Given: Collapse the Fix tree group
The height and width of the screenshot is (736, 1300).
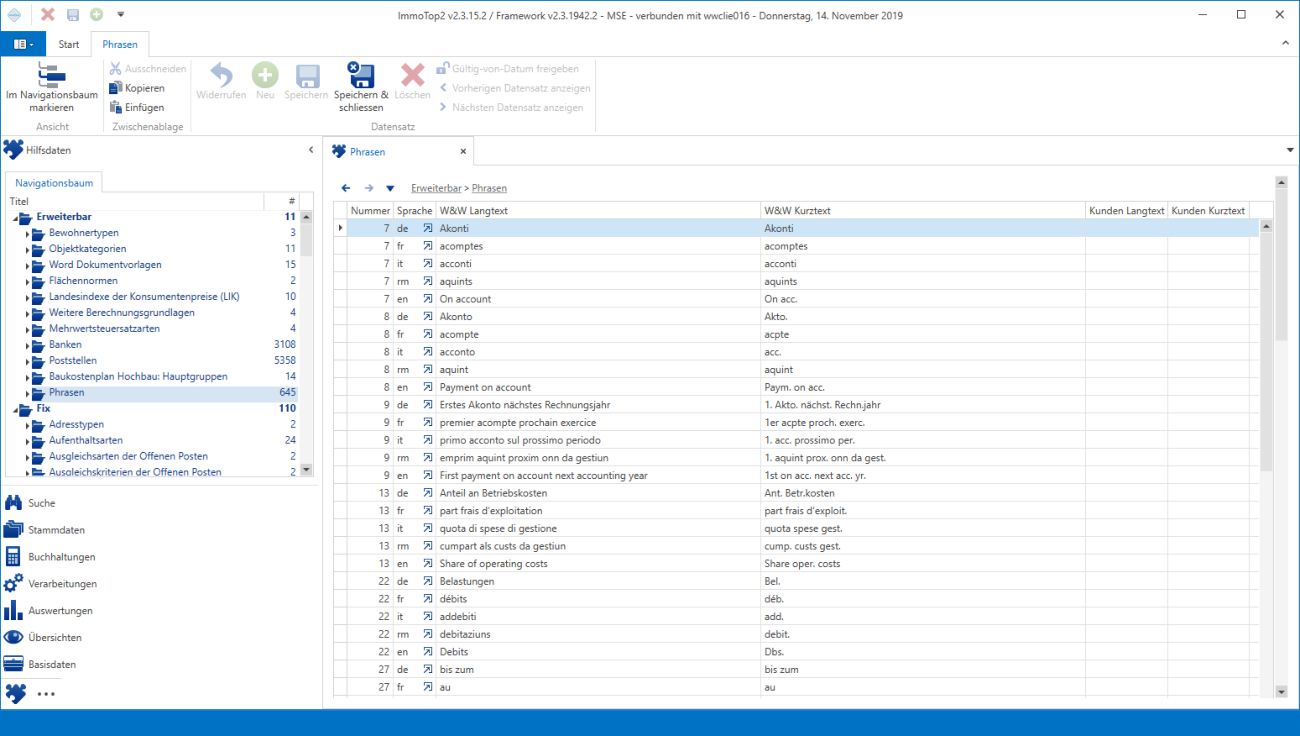Looking at the screenshot, I should [15, 409].
